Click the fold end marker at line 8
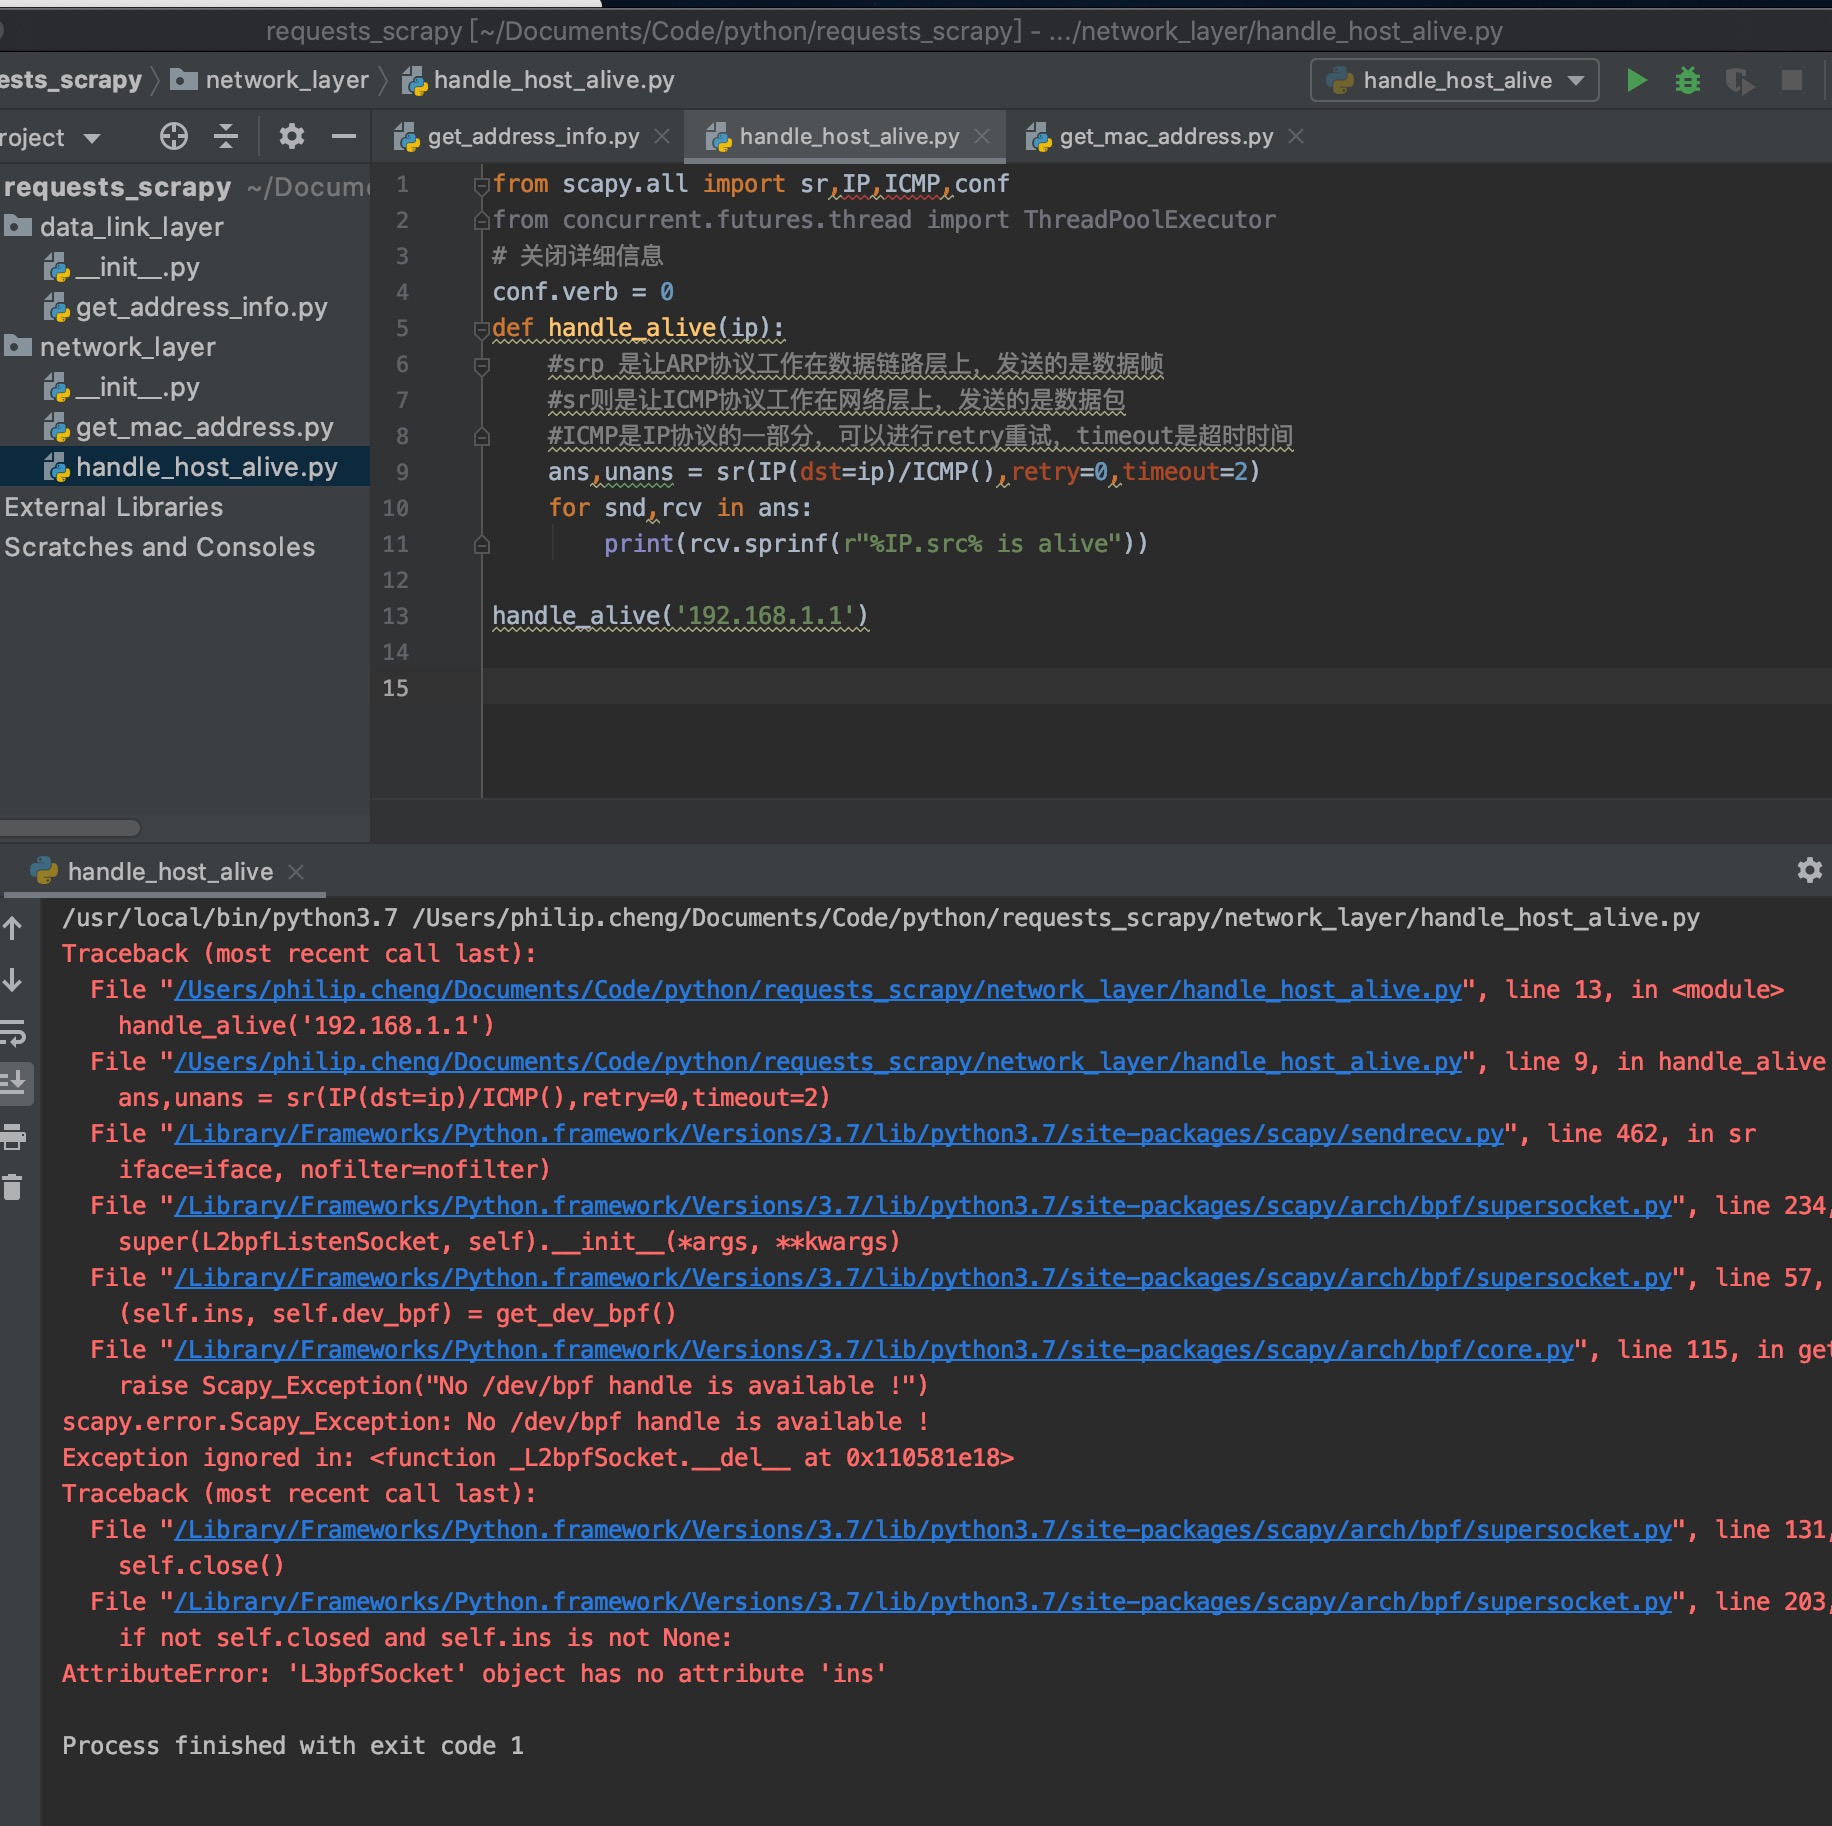This screenshot has height=1826, width=1832. point(481,436)
